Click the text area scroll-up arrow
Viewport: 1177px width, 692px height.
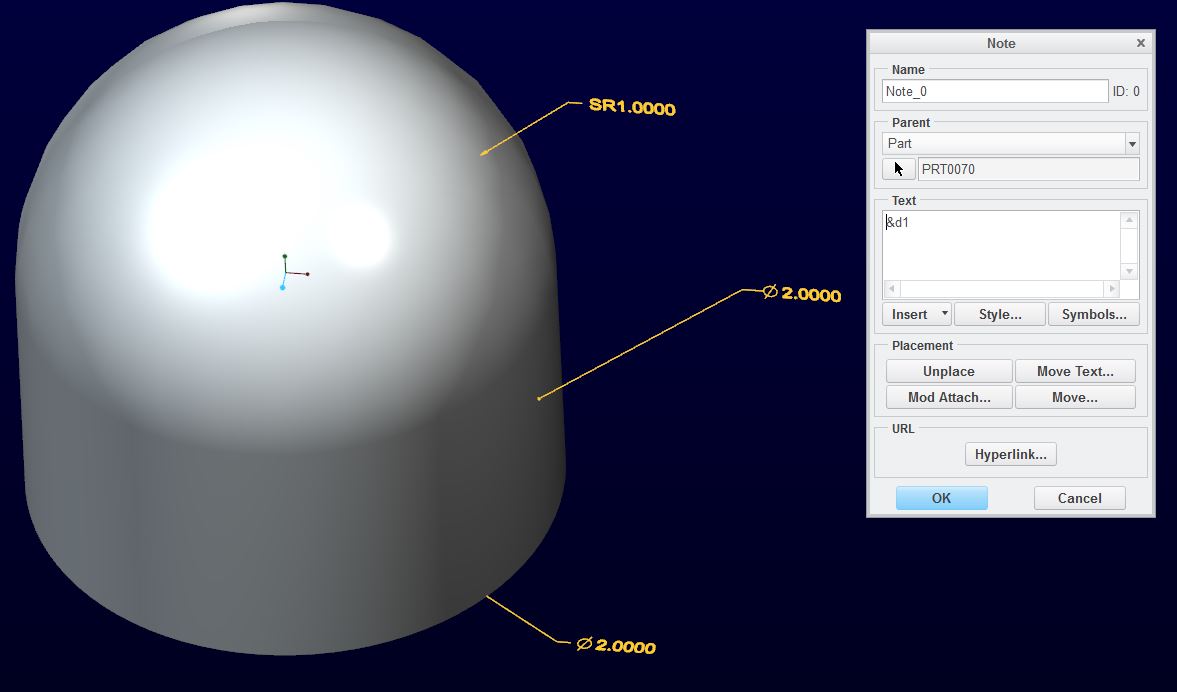pos(1129,220)
